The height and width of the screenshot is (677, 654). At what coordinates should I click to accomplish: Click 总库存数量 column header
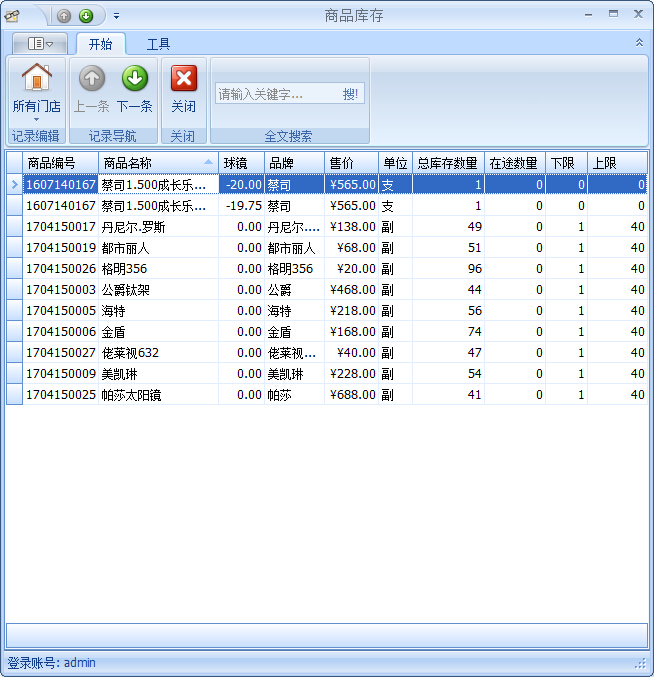[447, 163]
